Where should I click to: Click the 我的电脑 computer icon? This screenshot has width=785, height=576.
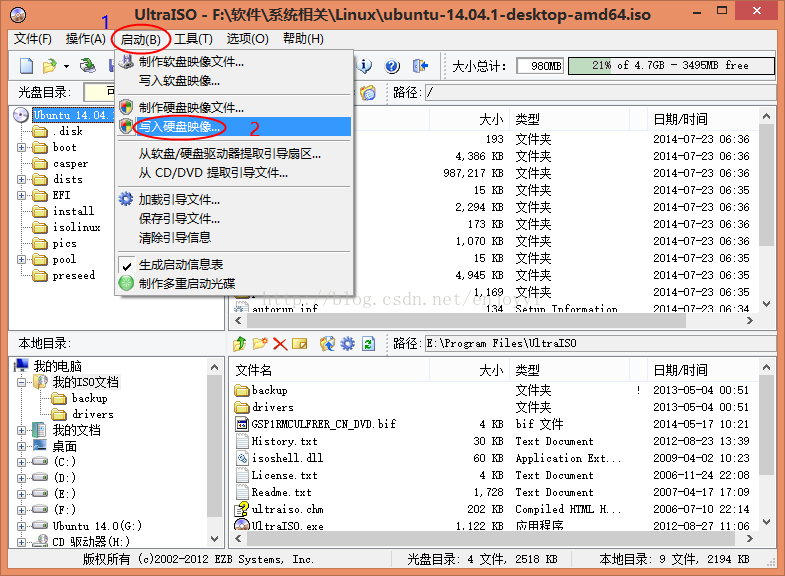tap(21, 366)
